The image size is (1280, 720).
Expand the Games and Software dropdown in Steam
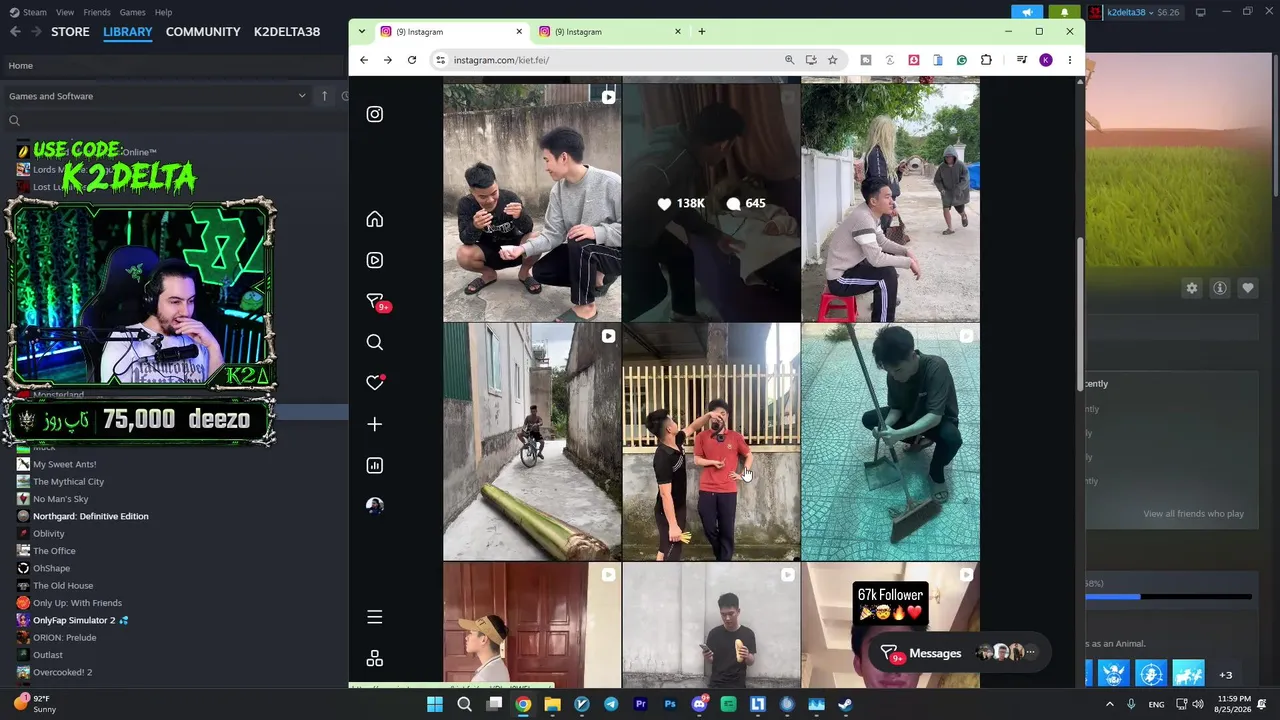tap(302, 96)
